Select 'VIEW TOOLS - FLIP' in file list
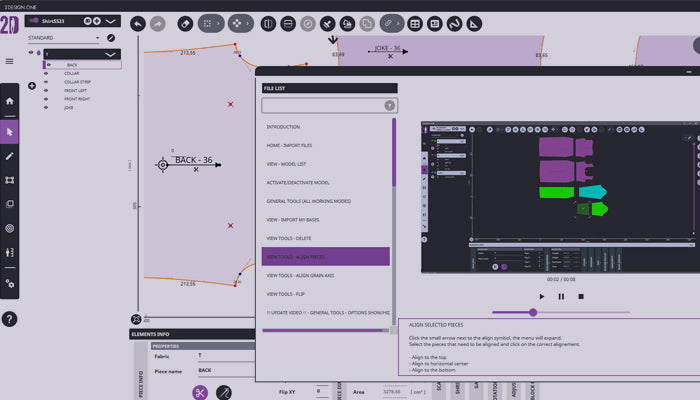Image resolution: width=700 pixels, height=400 pixels. (x=325, y=294)
